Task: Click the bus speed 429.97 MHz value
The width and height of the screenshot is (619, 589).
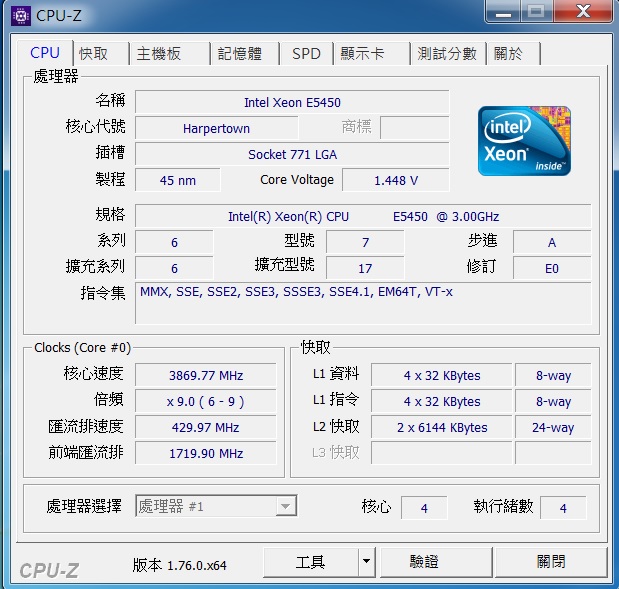Action: coord(206,427)
